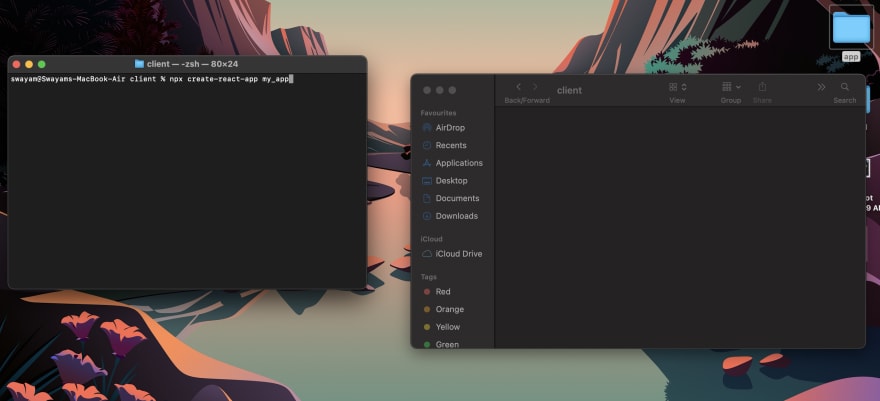
Task: Select the Green tag in Finder
Action: pyautogui.click(x=441, y=344)
